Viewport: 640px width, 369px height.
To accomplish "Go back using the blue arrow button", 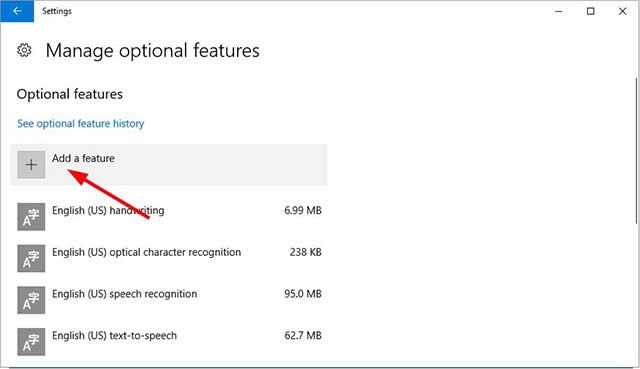I will coord(17,11).
